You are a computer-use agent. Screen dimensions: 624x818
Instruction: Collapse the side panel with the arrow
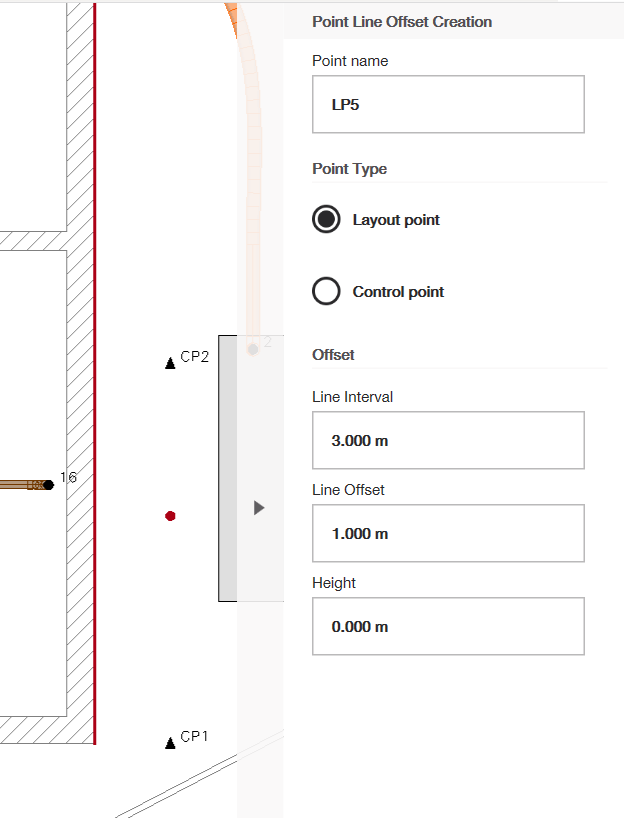click(259, 508)
